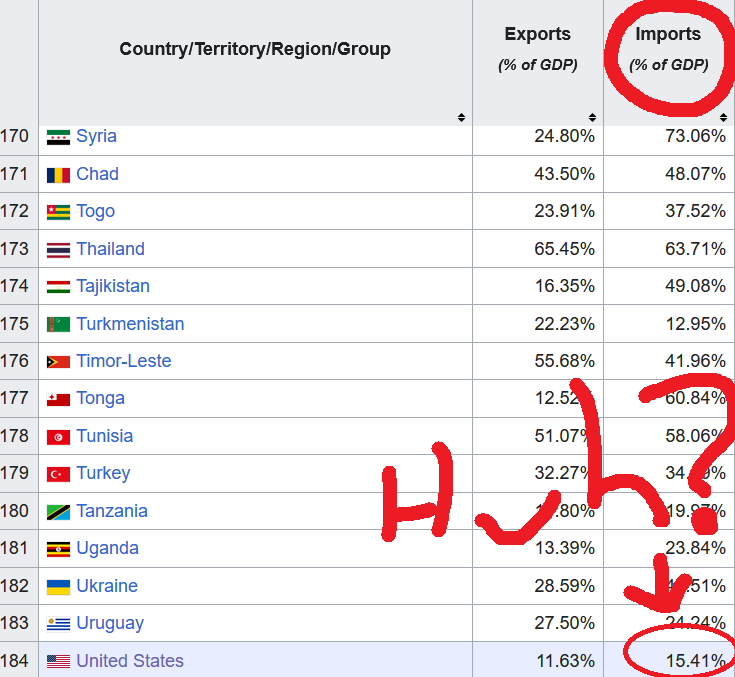The image size is (735, 677).
Task: Select Tajikistan exports value 16.35%
Action: pos(564,286)
